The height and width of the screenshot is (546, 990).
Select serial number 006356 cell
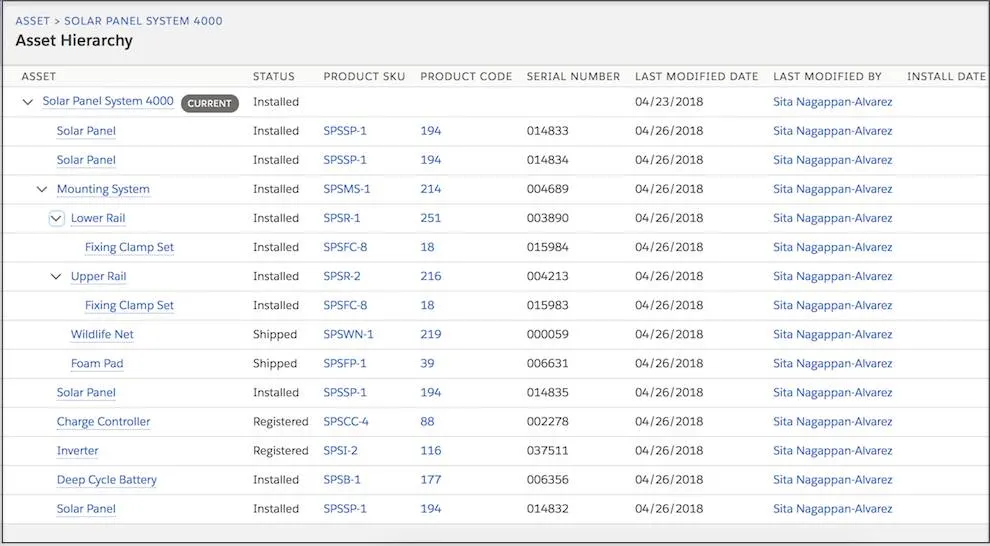(547, 479)
